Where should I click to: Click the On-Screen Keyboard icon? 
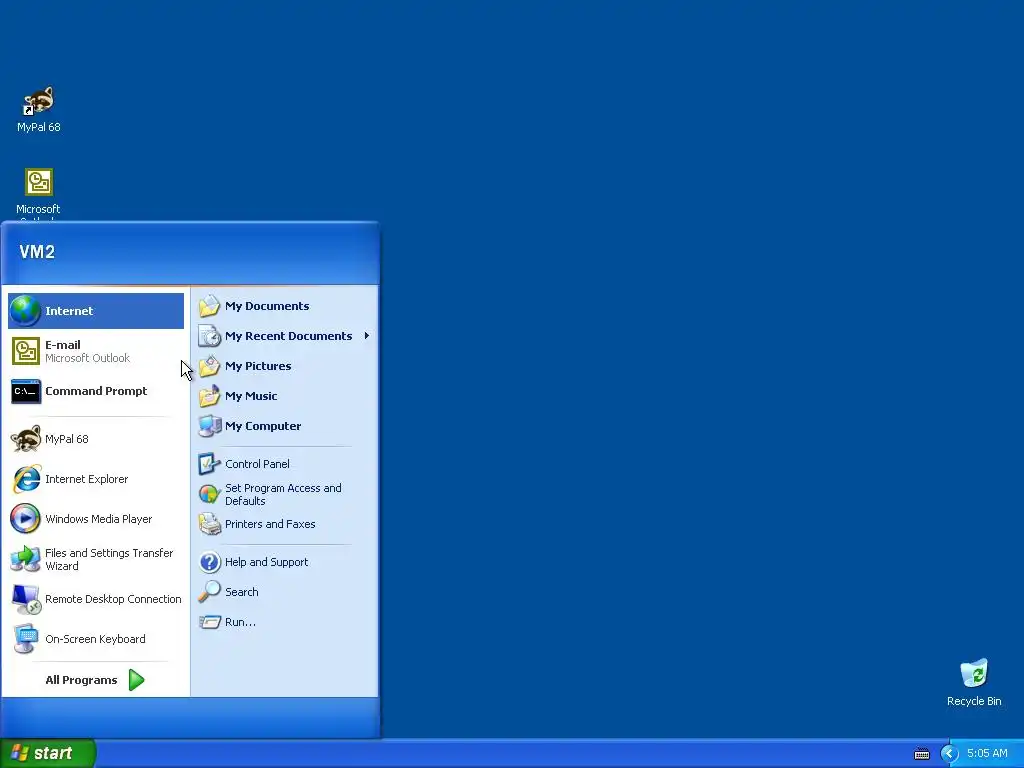25,639
